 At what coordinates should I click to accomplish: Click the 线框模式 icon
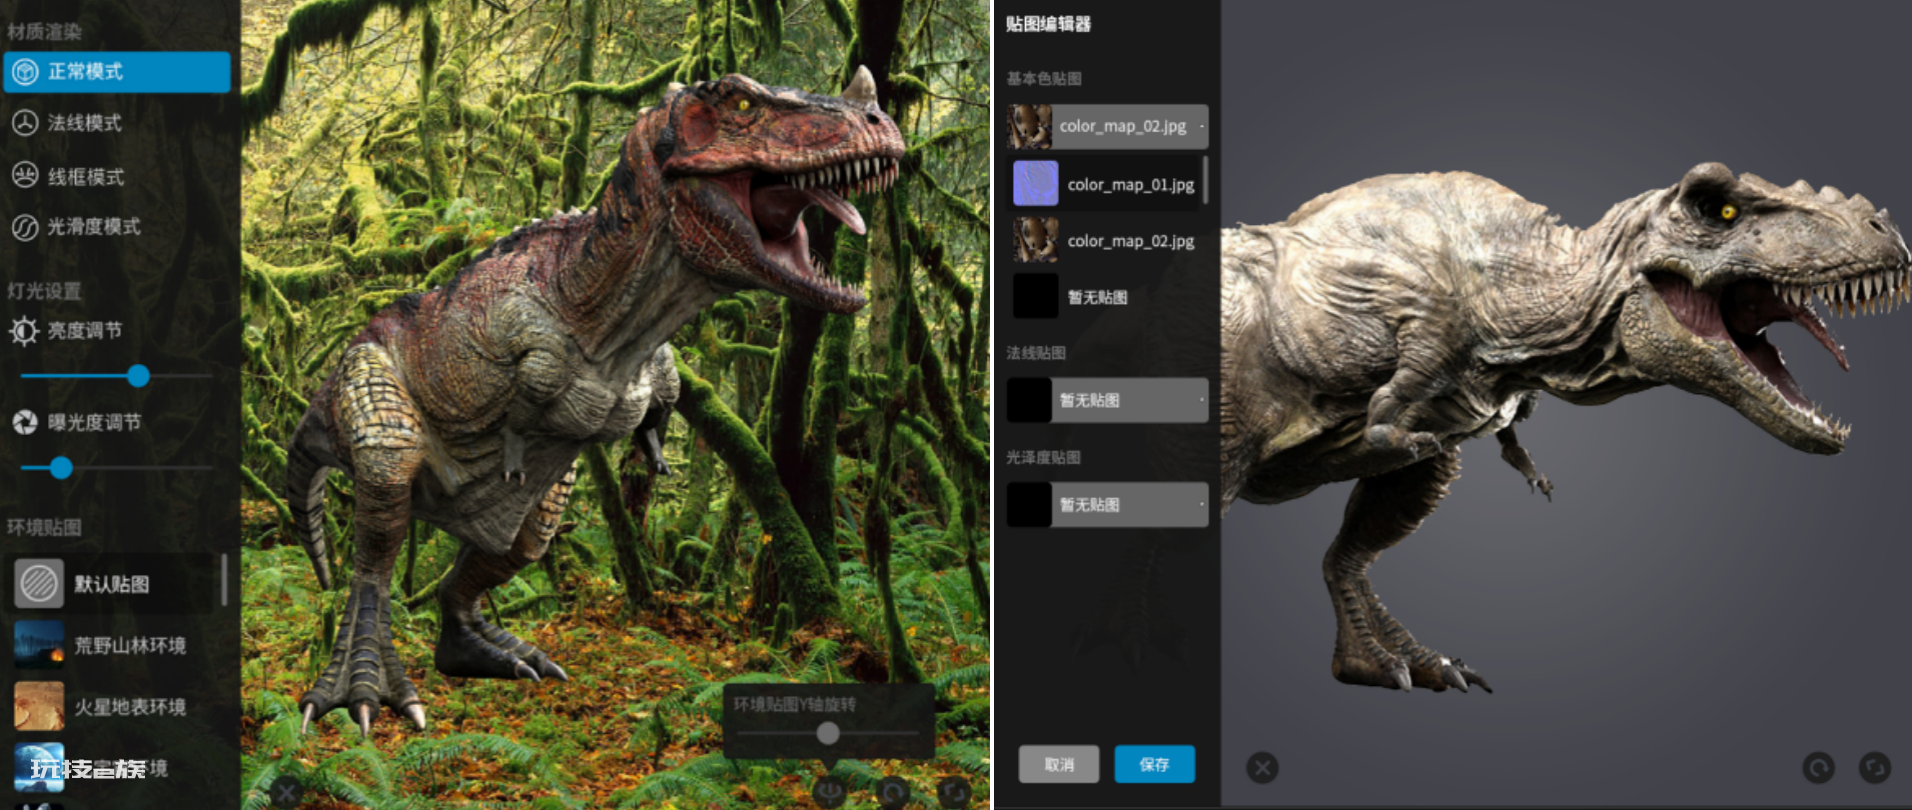coord(25,176)
